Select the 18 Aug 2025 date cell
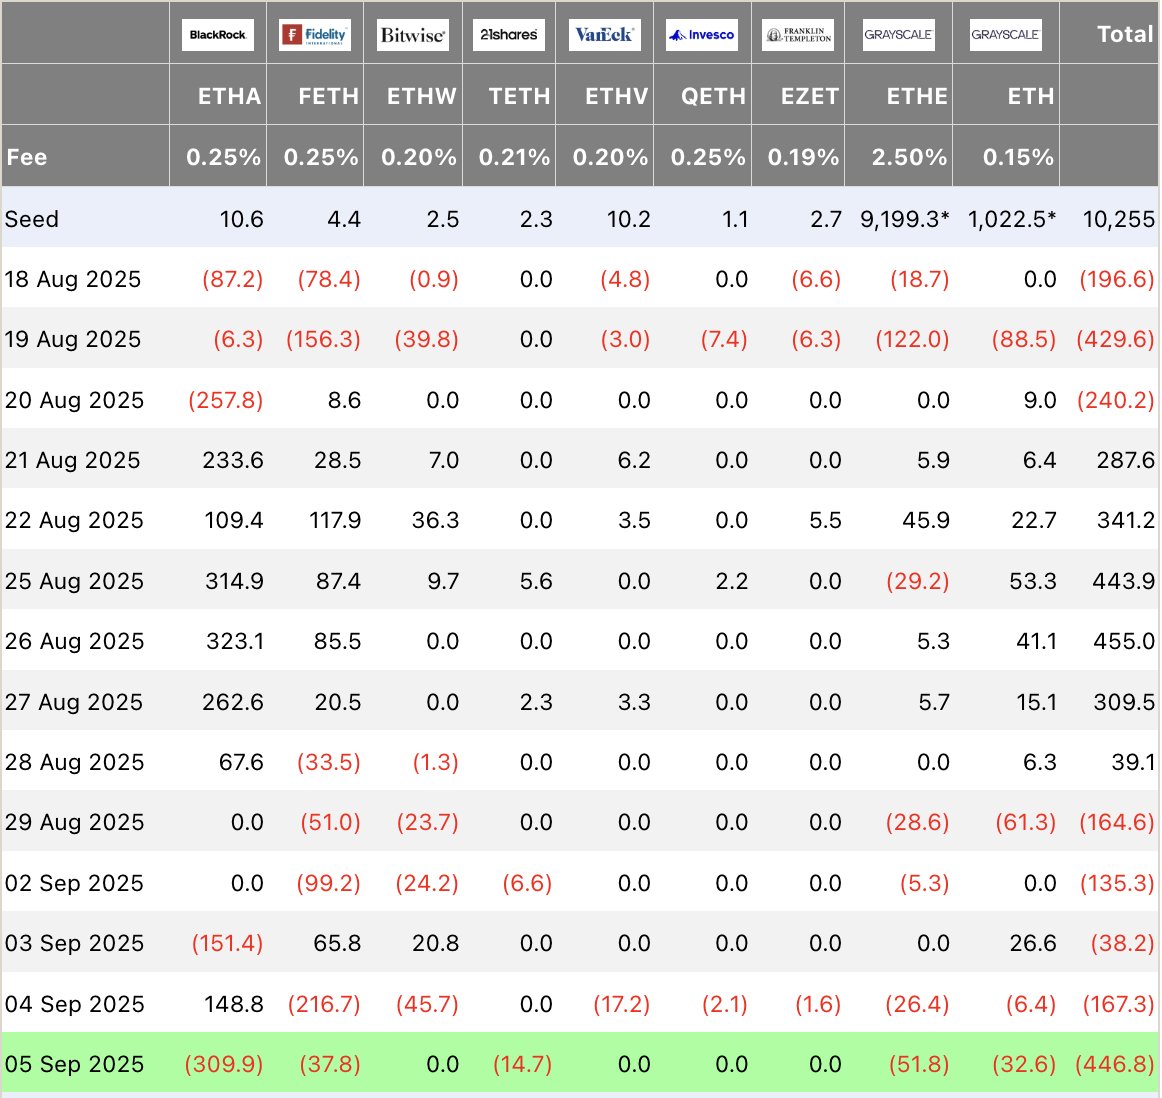 click(73, 279)
